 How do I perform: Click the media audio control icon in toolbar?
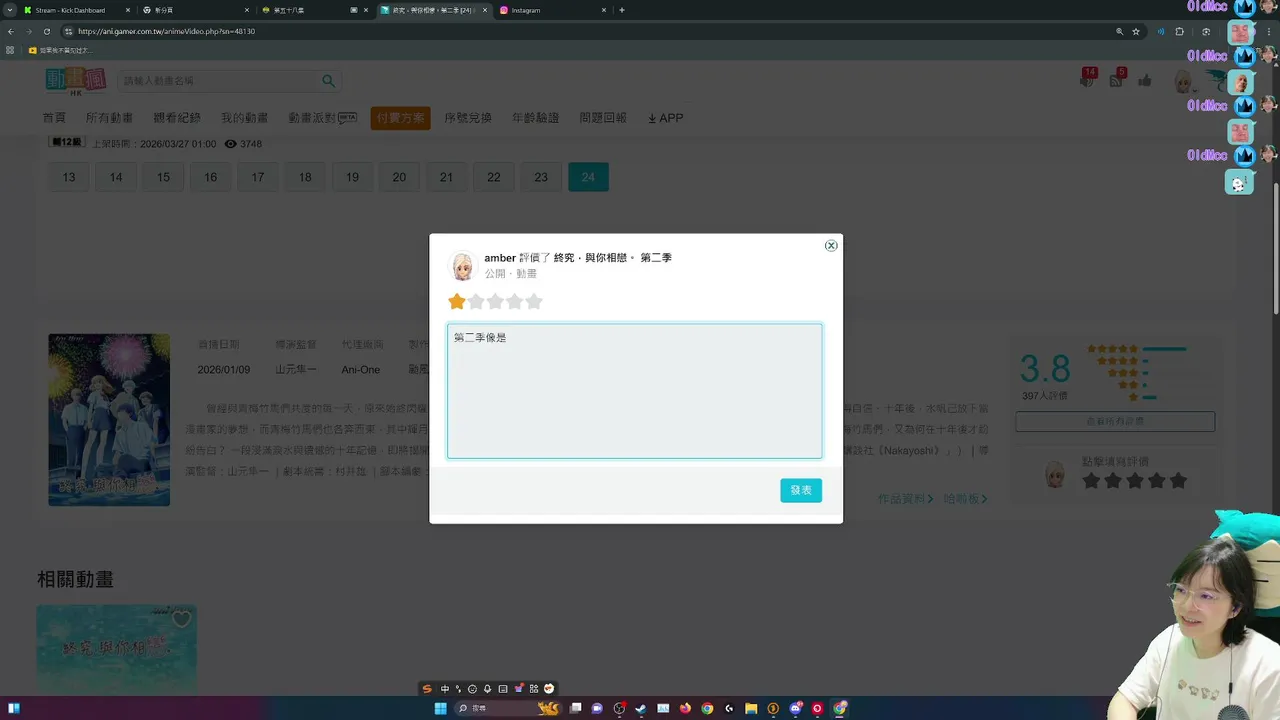(x=1160, y=31)
